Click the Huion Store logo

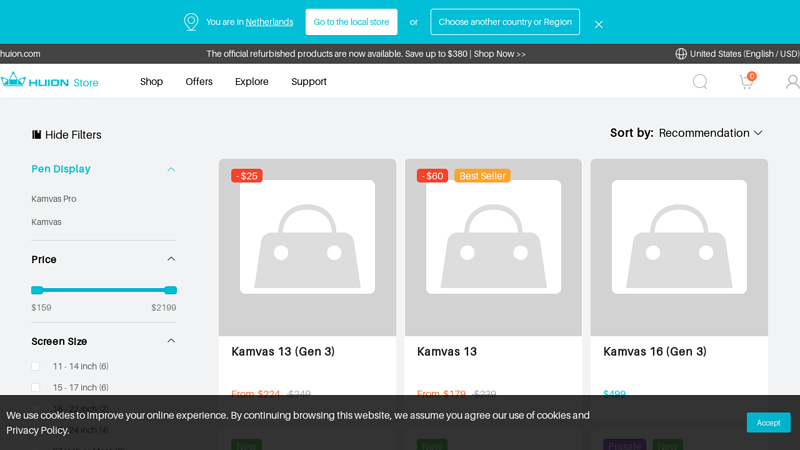pos(50,81)
